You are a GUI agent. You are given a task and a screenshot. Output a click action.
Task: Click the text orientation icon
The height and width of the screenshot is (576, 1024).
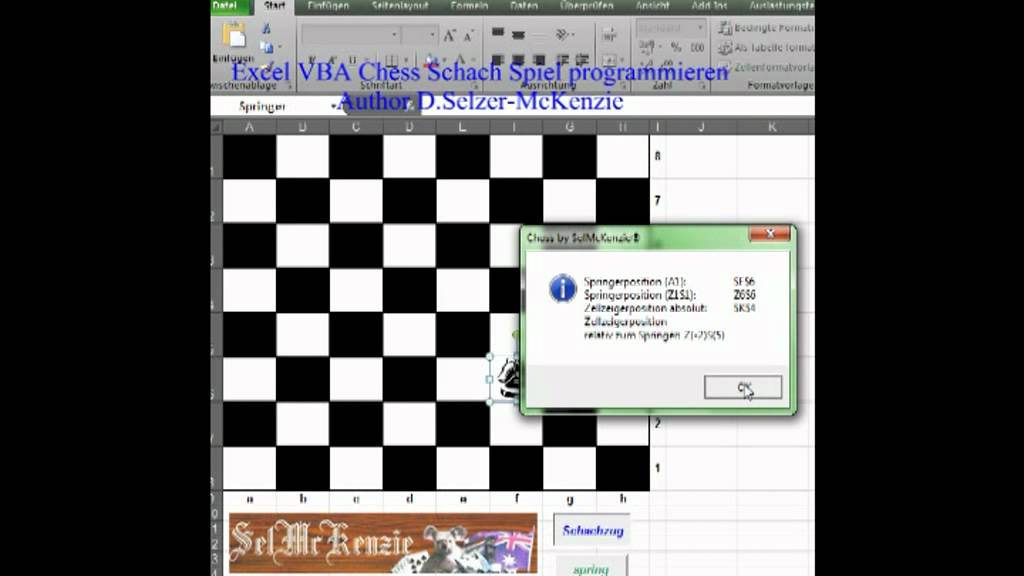562,34
